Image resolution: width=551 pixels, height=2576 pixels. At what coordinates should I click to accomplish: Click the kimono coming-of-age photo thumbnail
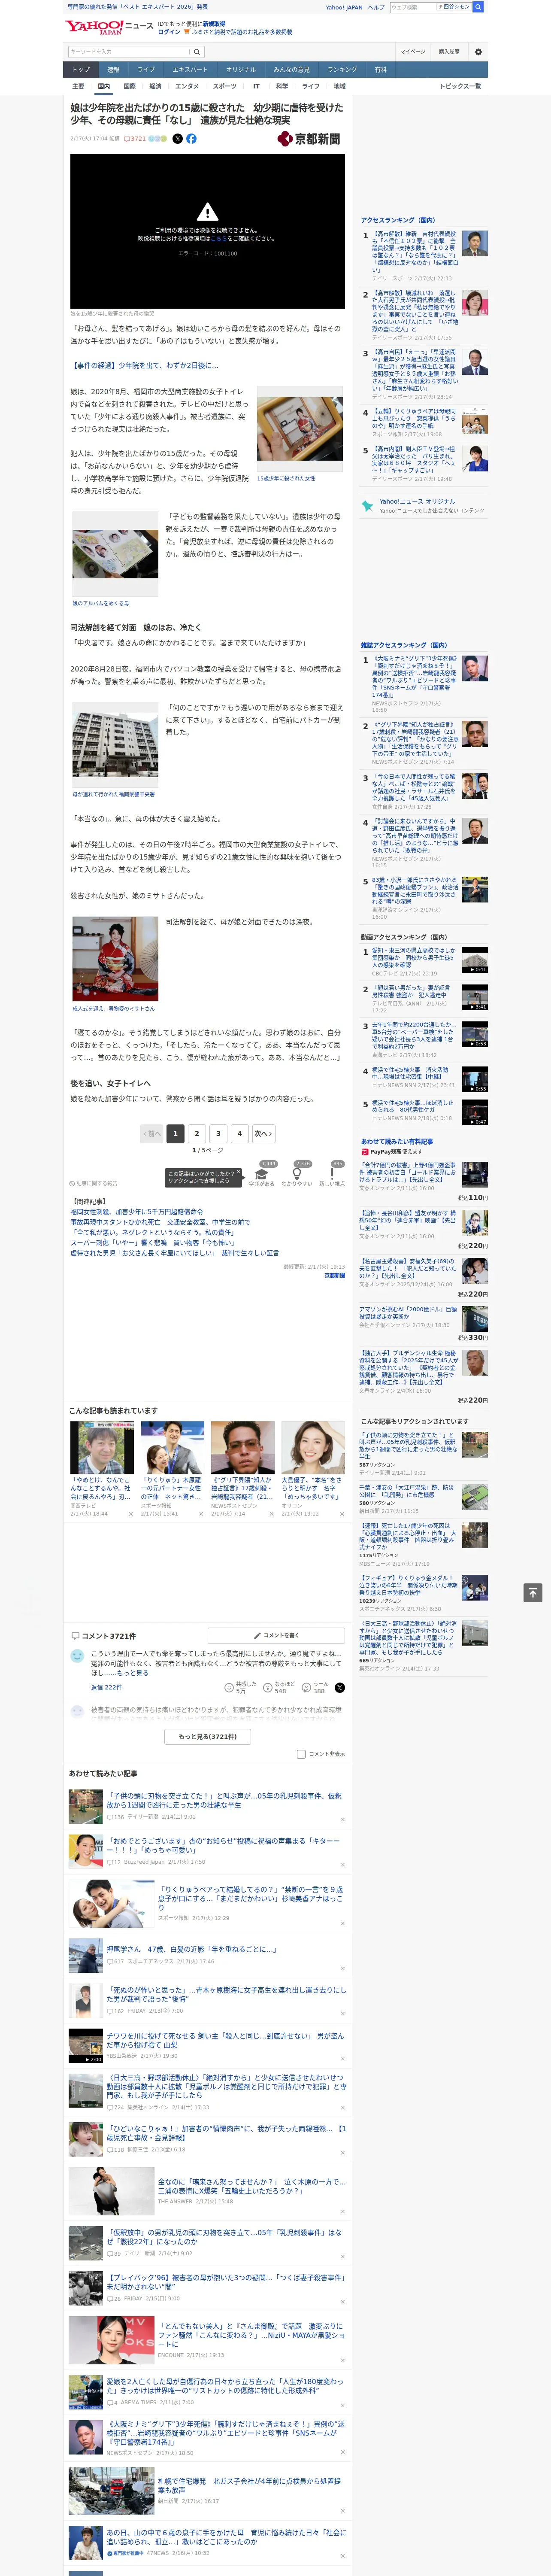[x=115, y=960]
